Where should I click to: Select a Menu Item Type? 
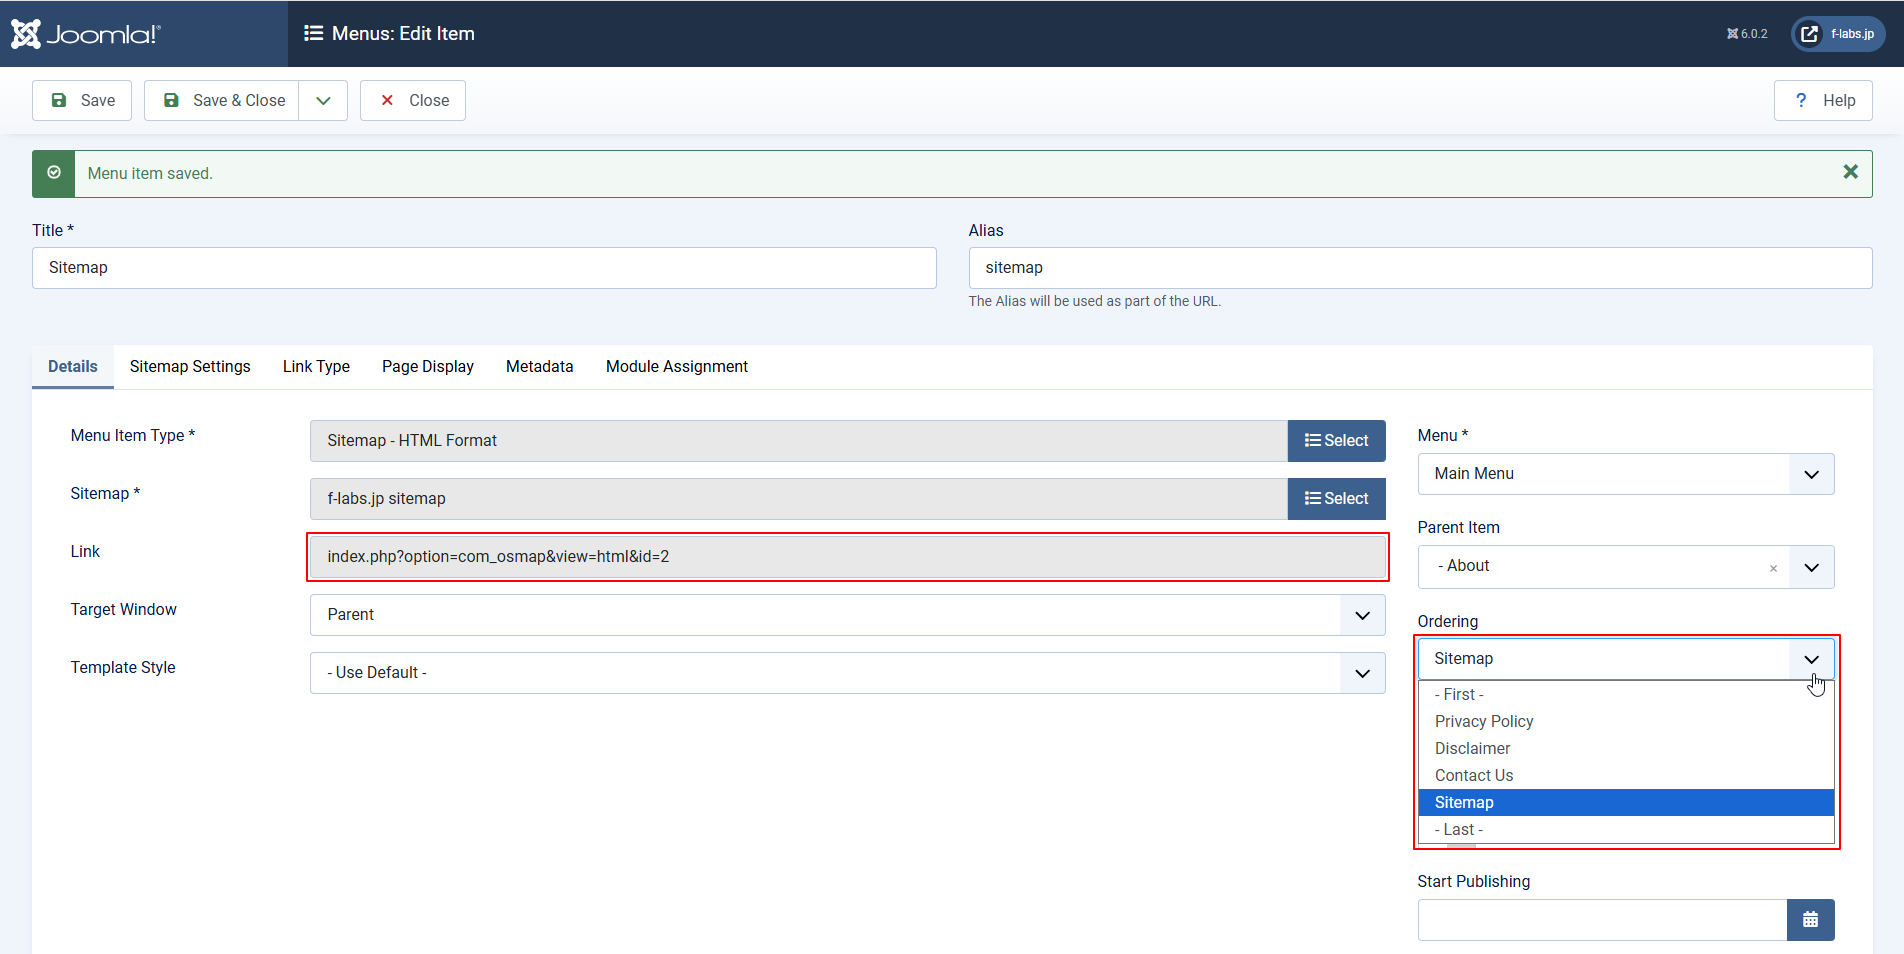tap(1336, 441)
